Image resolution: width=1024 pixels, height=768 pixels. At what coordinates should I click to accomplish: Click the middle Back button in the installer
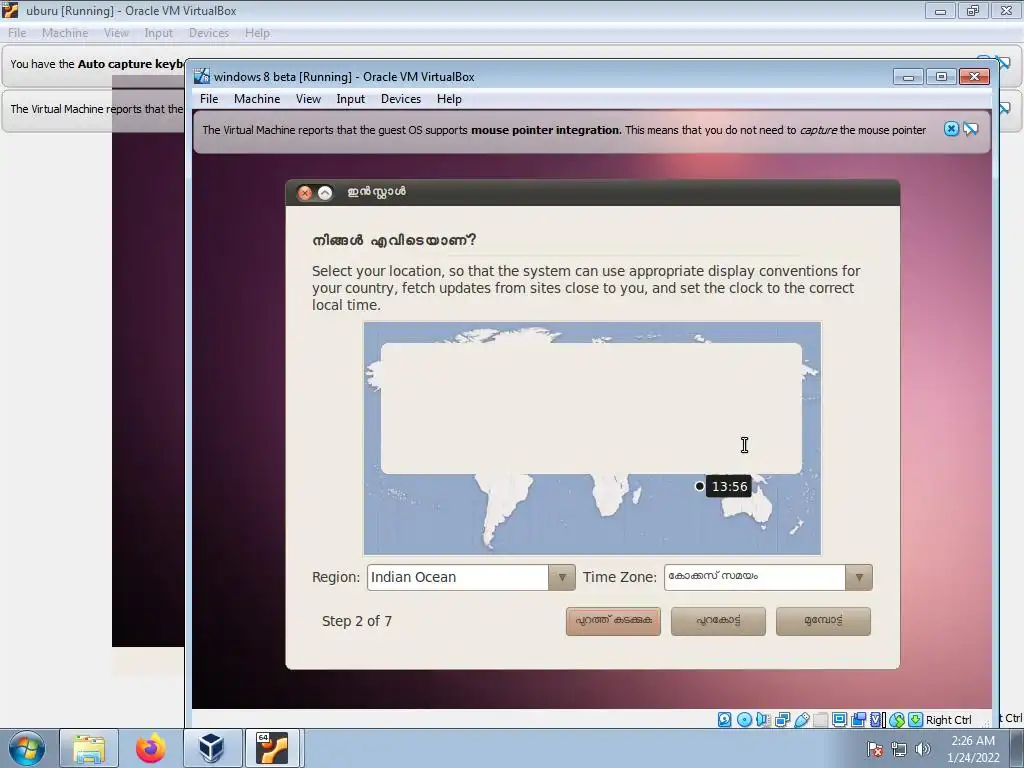[x=718, y=621]
